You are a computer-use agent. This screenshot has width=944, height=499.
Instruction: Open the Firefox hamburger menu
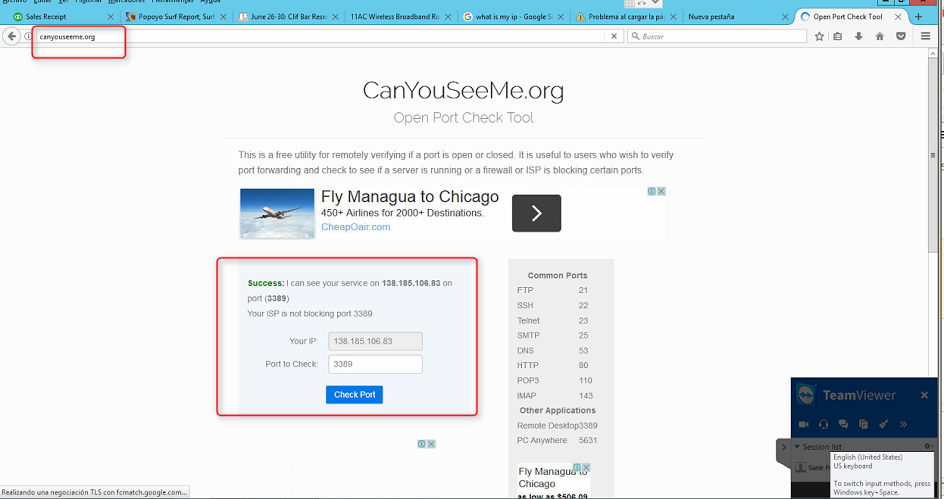click(926, 36)
